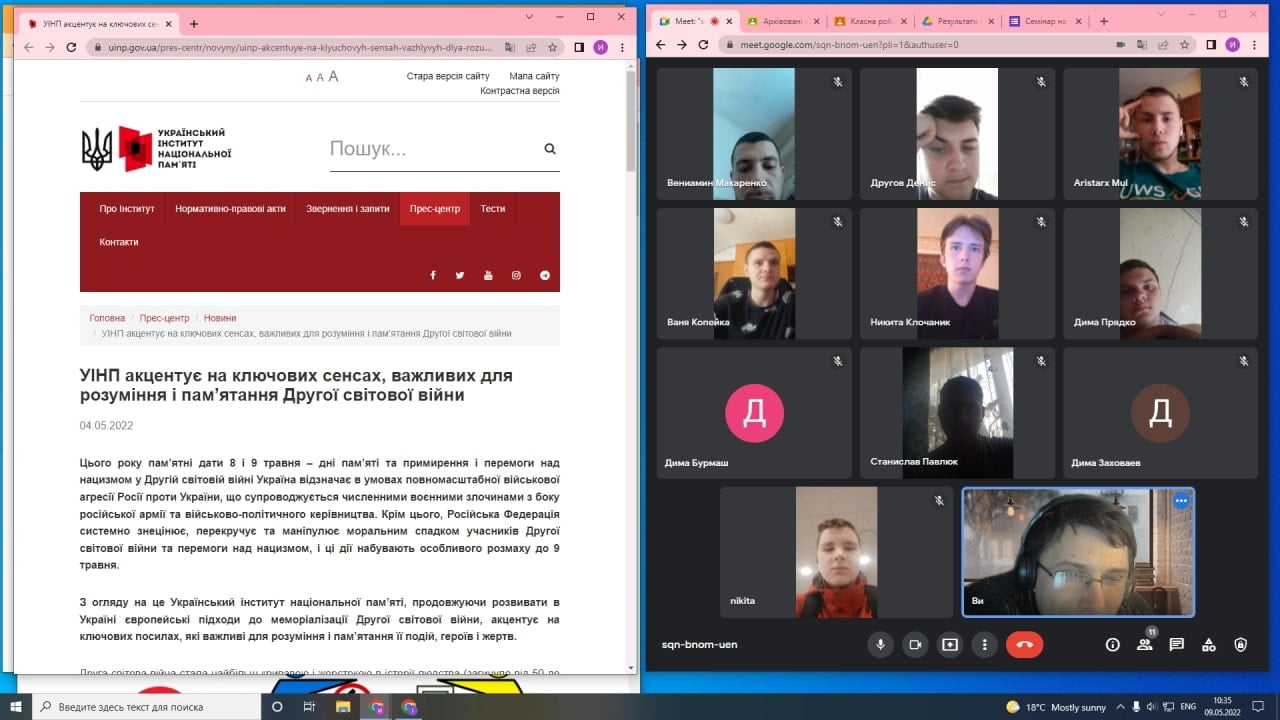Viewport: 1280px width, 720px height.
Task: Switch to the Архівовані Classroom tab
Action: (x=783, y=21)
